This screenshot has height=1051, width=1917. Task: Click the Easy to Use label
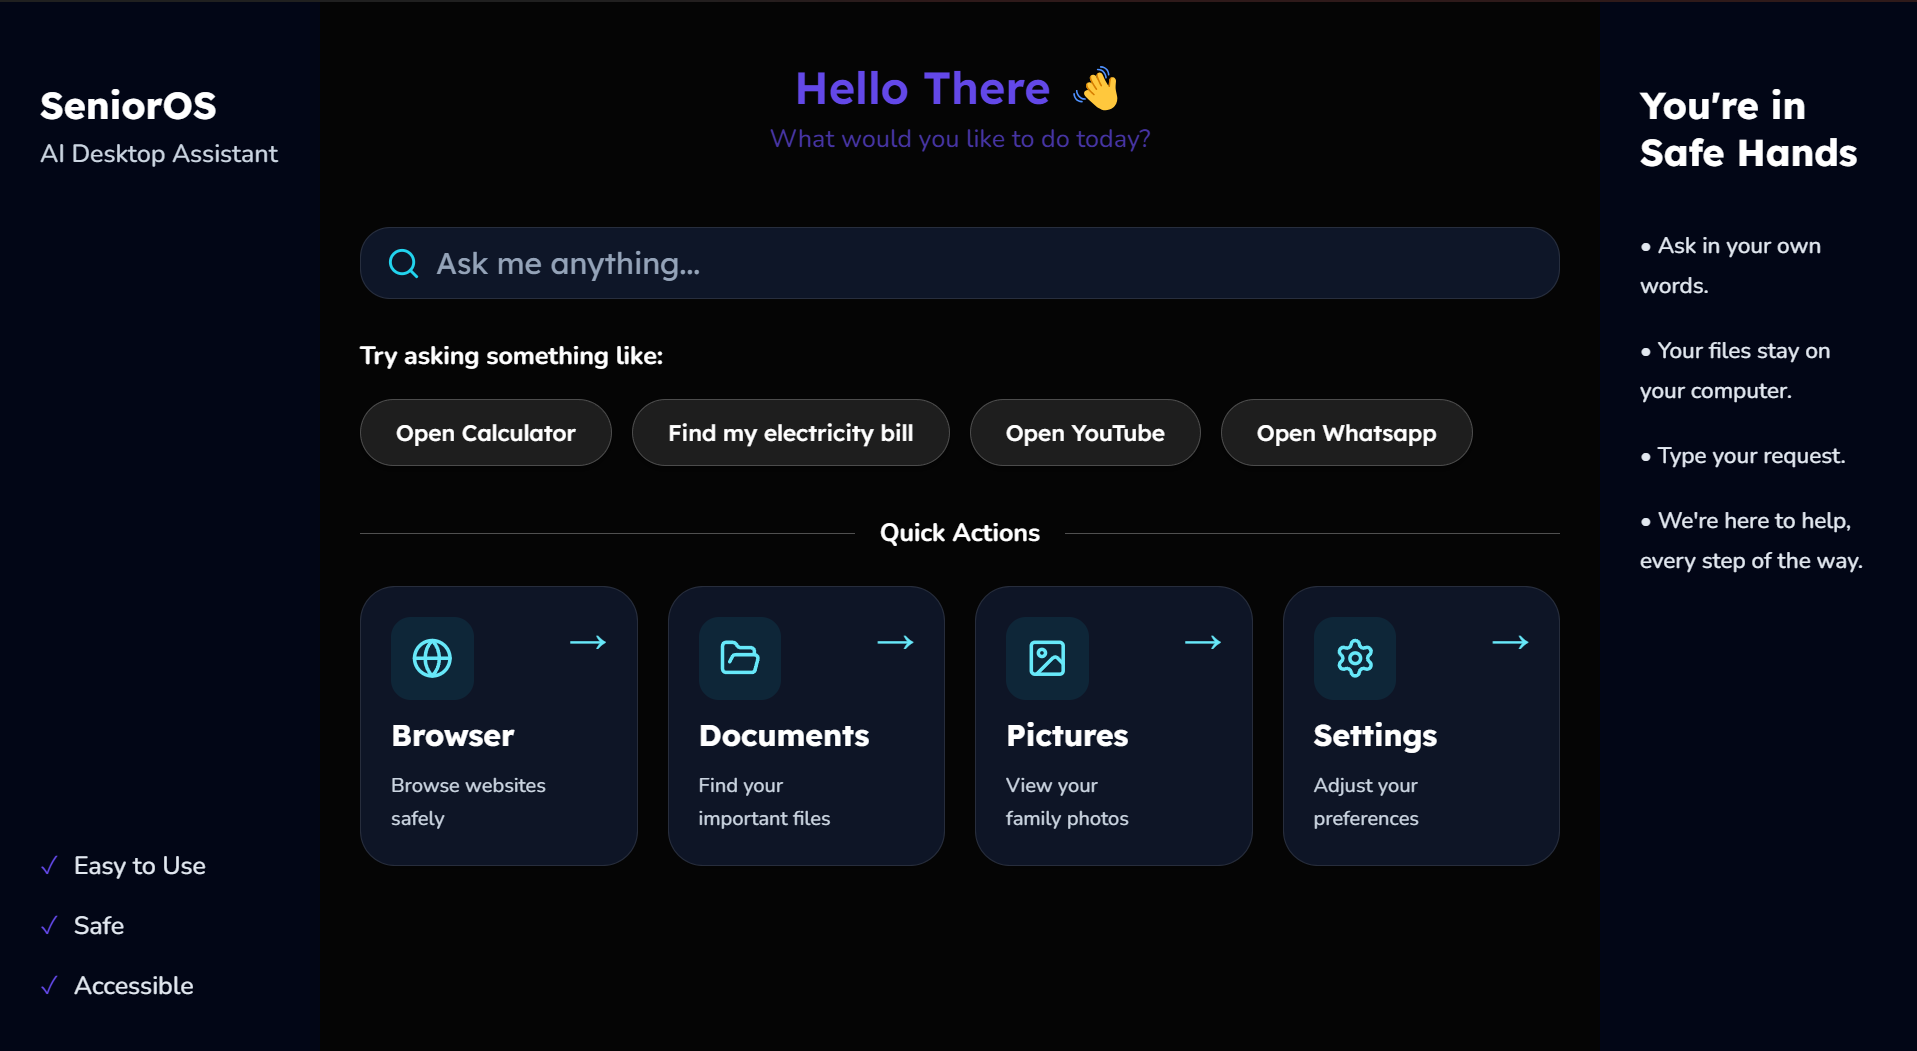coord(140,866)
